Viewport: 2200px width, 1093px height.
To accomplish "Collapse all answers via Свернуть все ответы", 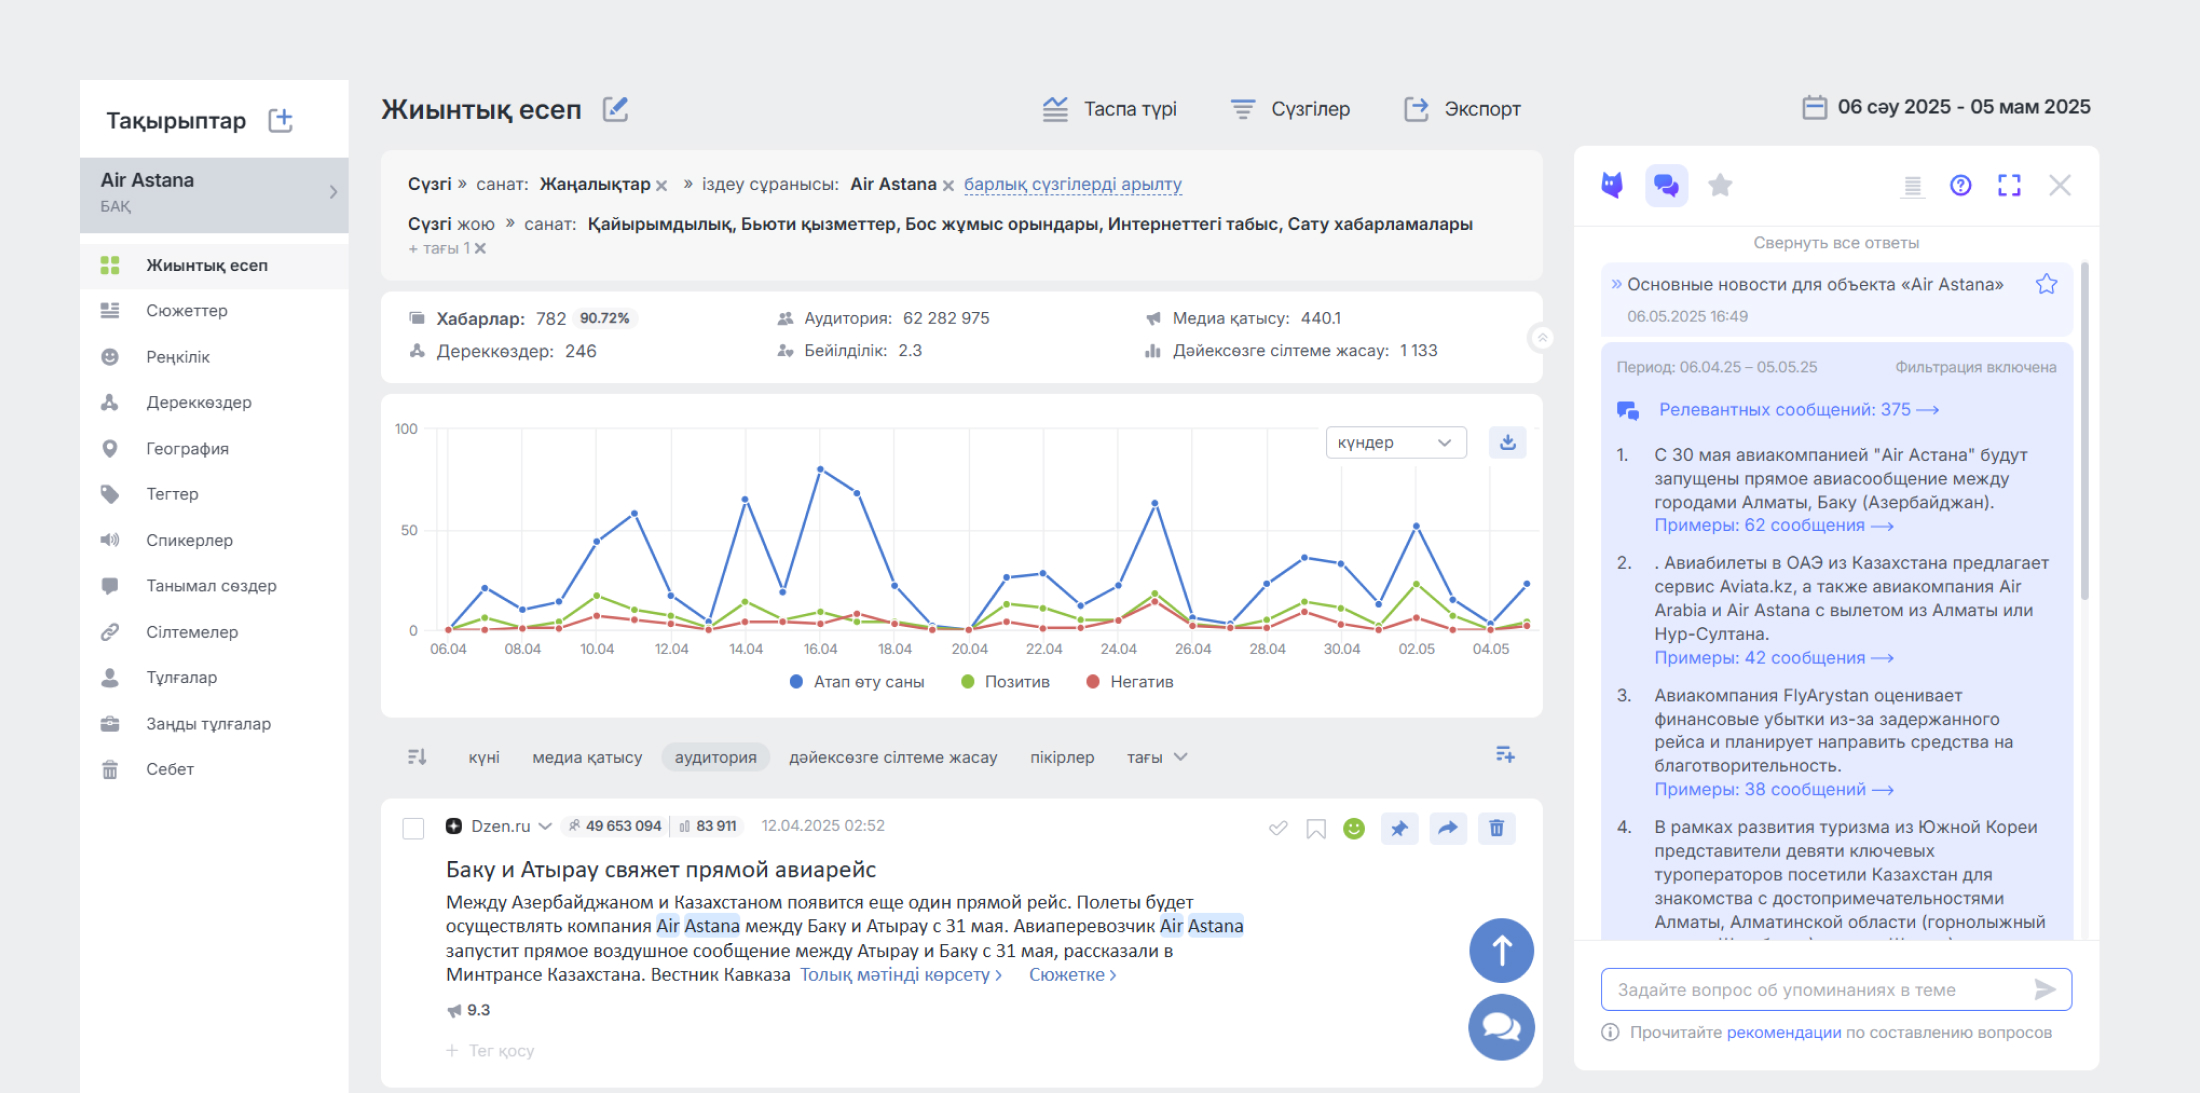I will 1836,243.
